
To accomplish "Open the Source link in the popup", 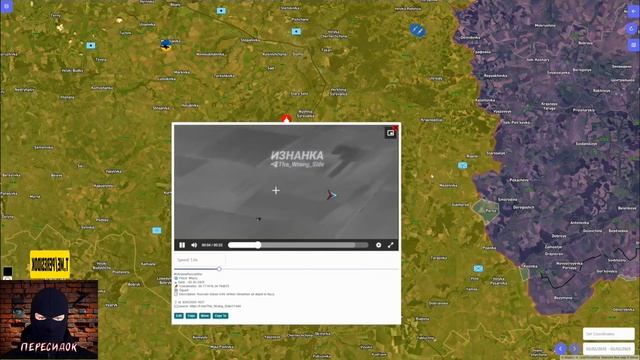I will click(208, 306).
